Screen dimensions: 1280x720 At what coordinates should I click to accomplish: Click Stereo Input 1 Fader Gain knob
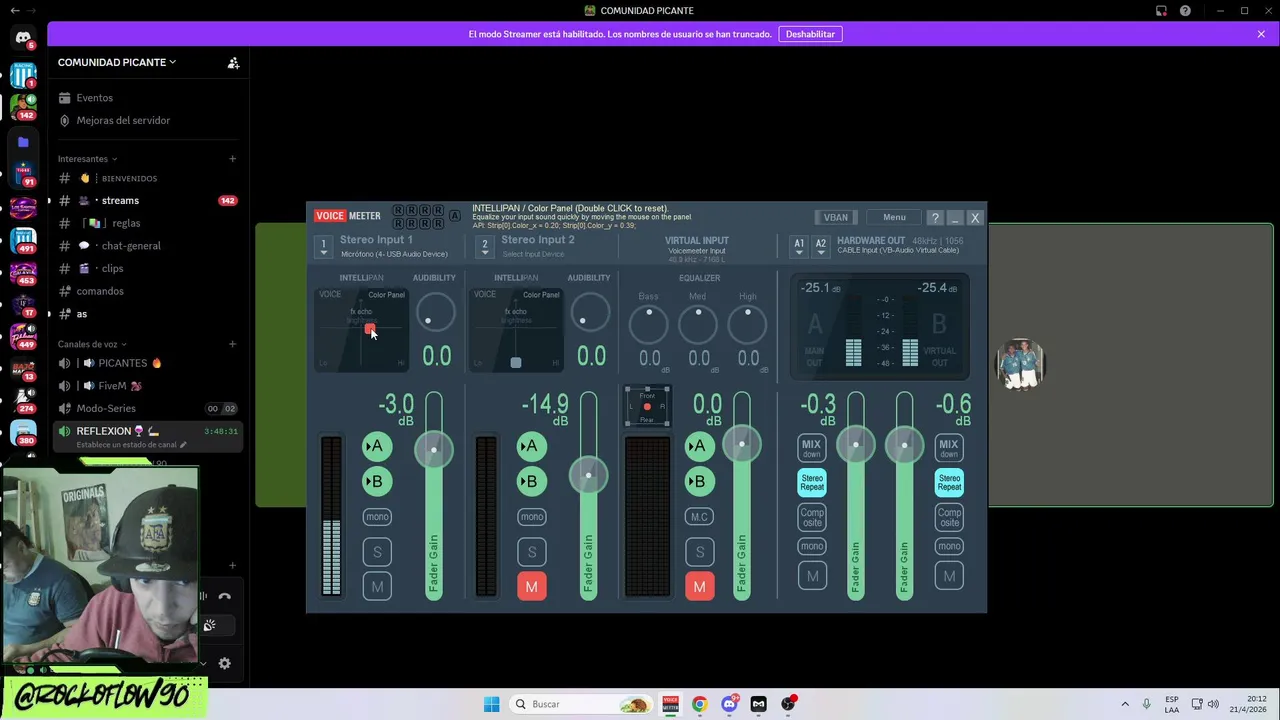[x=433, y=450]
